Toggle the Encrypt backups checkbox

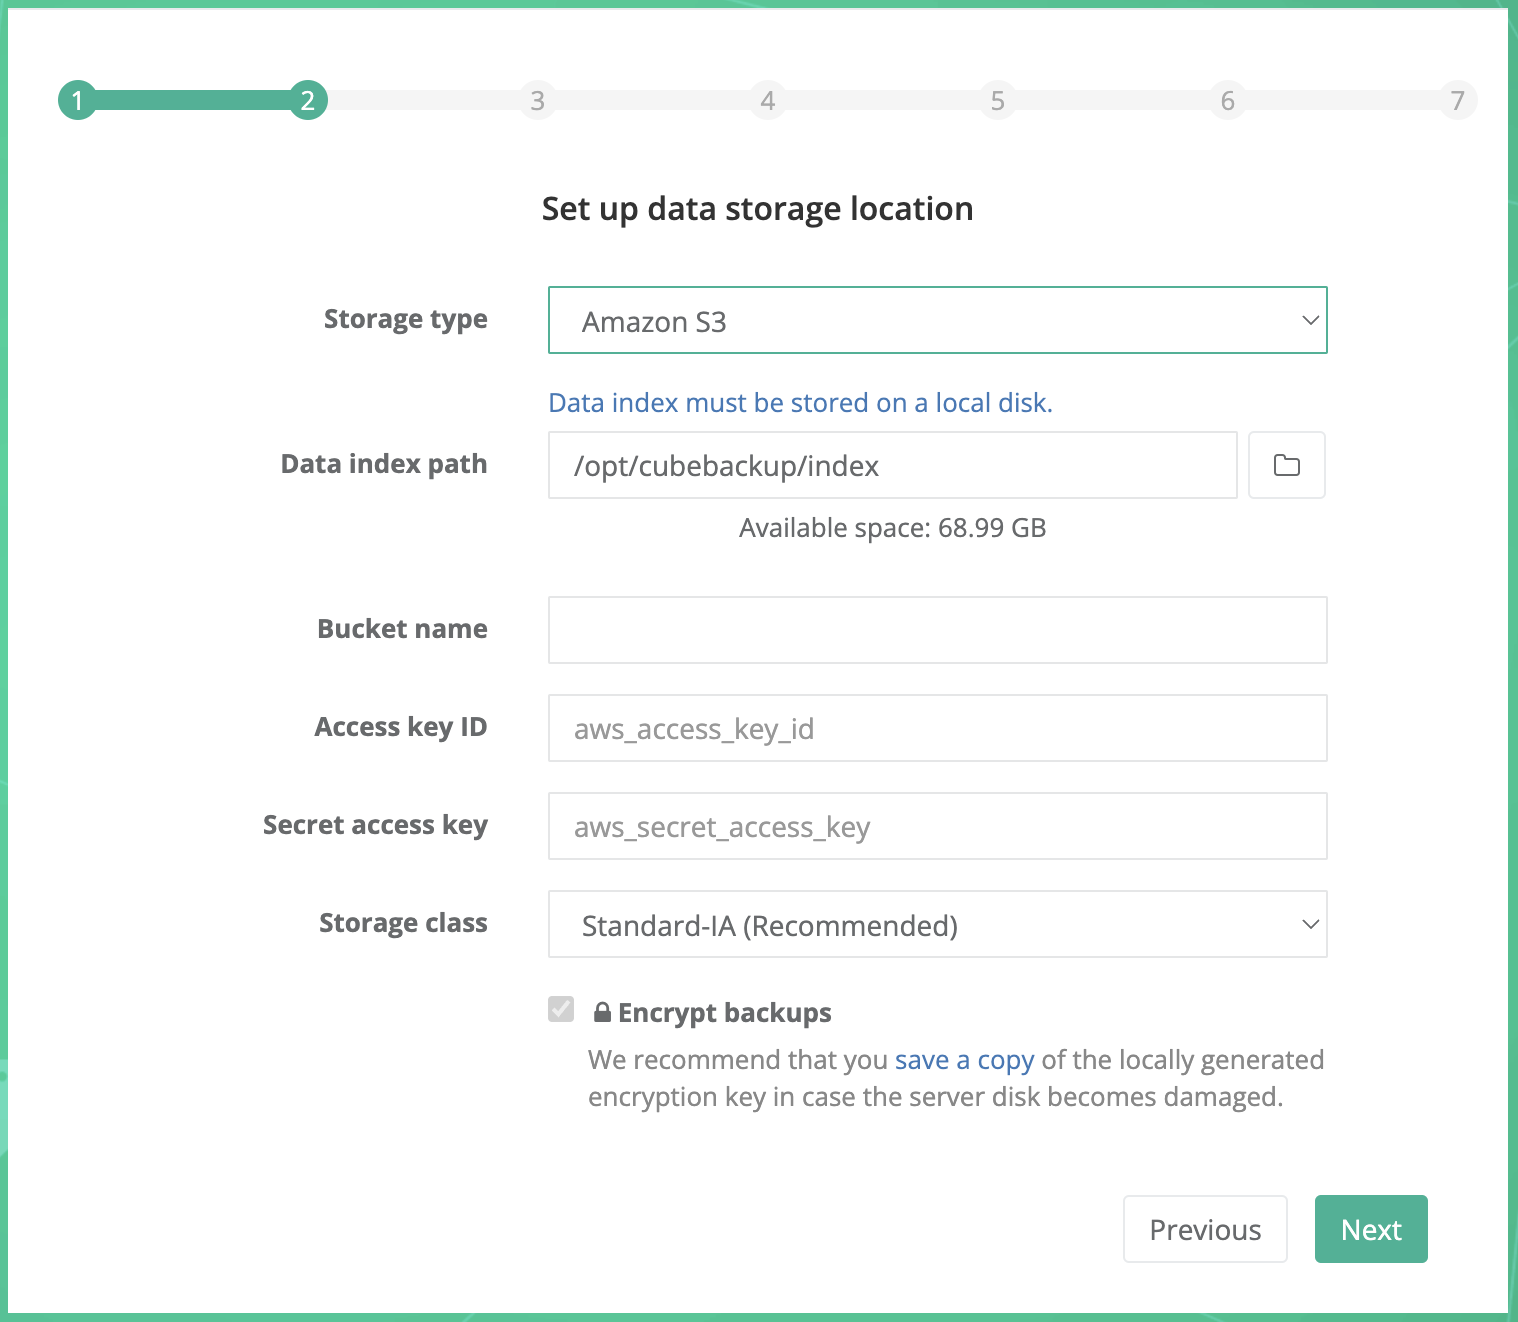coord(561,1011)
